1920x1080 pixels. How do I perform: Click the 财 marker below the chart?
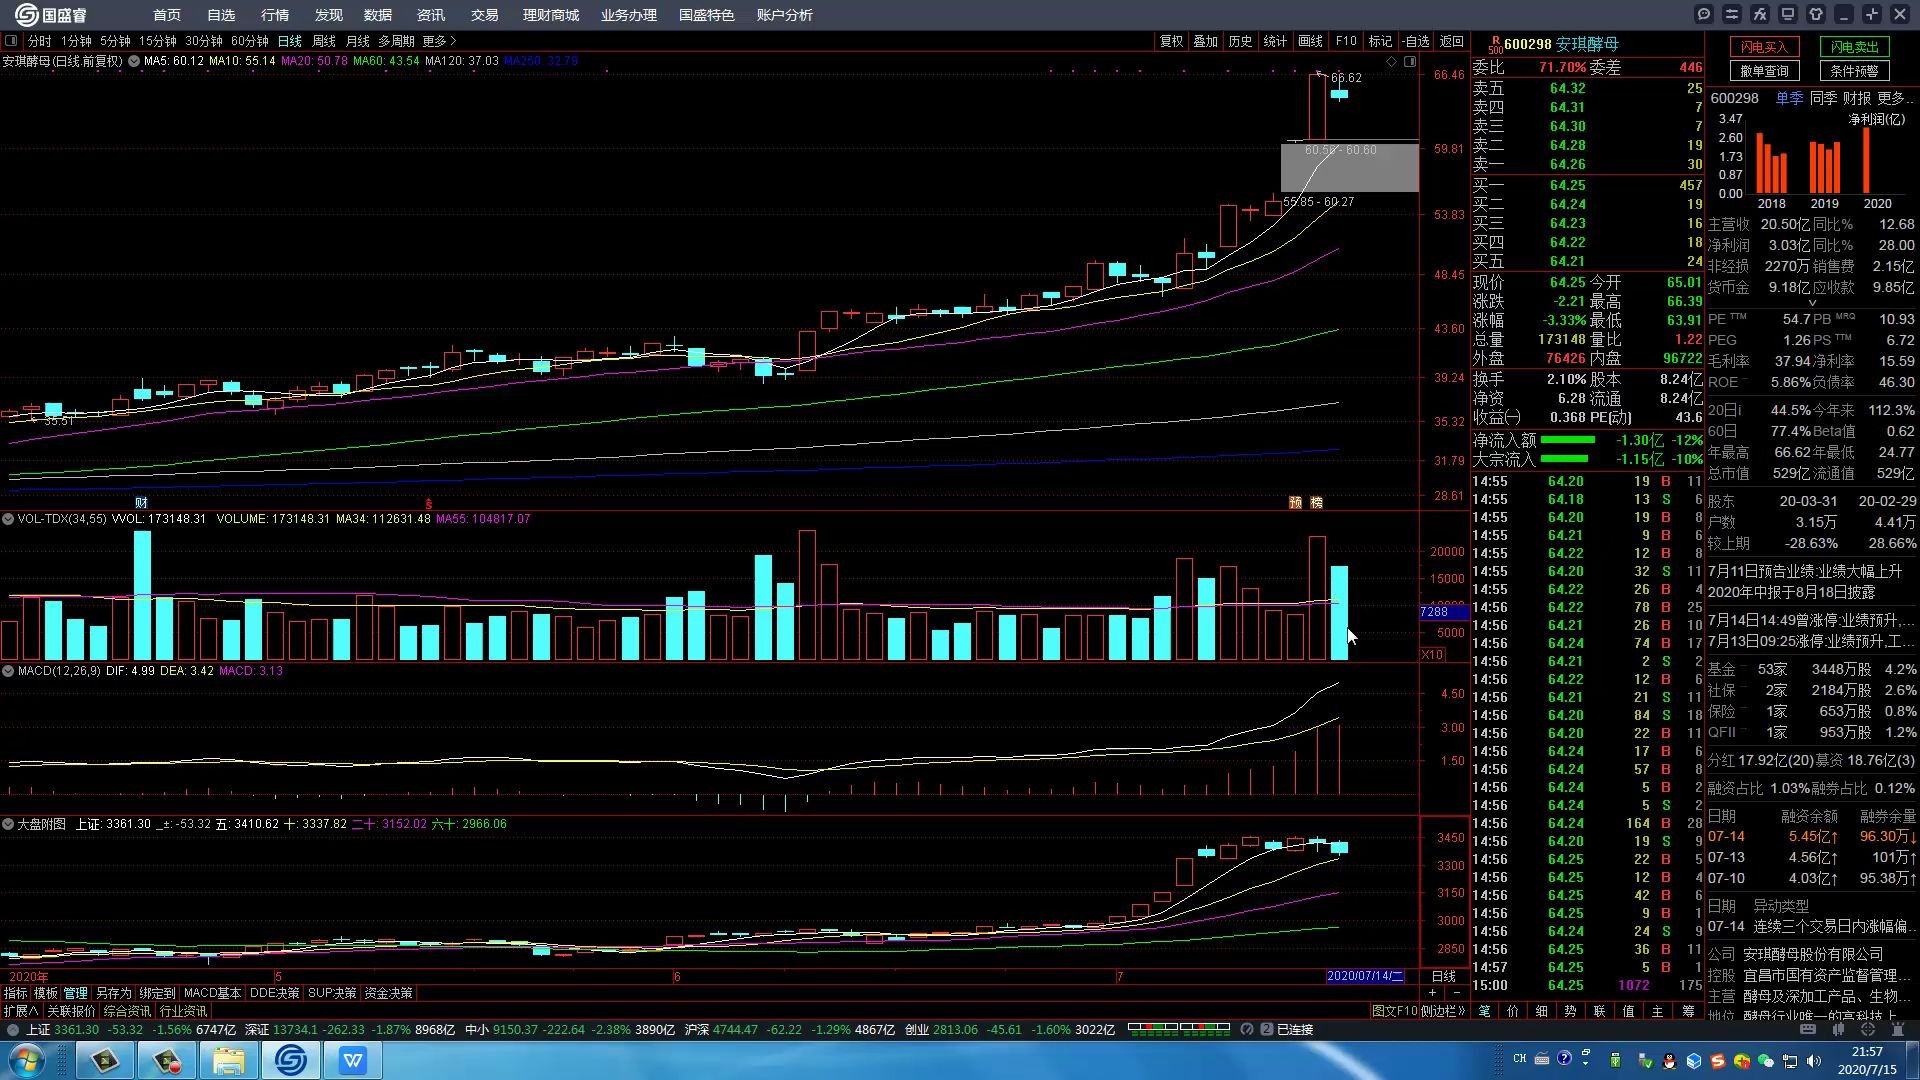point(141,502)
